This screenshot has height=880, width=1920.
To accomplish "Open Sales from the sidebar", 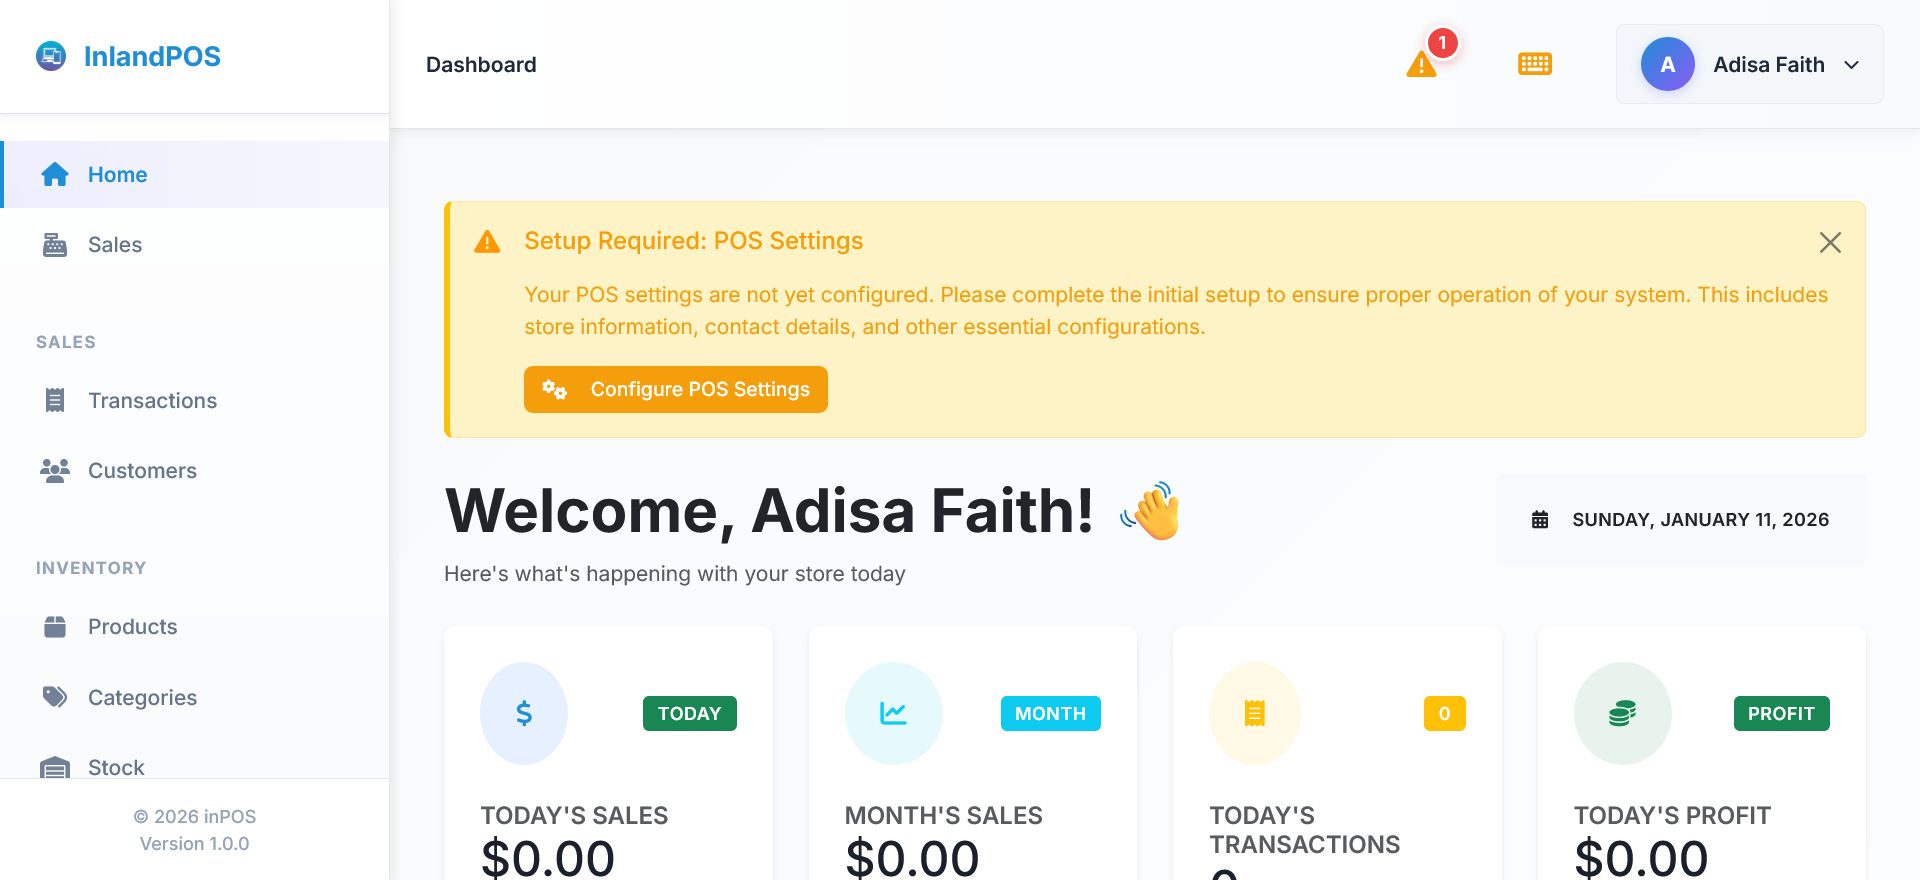I will pos(114,245).
